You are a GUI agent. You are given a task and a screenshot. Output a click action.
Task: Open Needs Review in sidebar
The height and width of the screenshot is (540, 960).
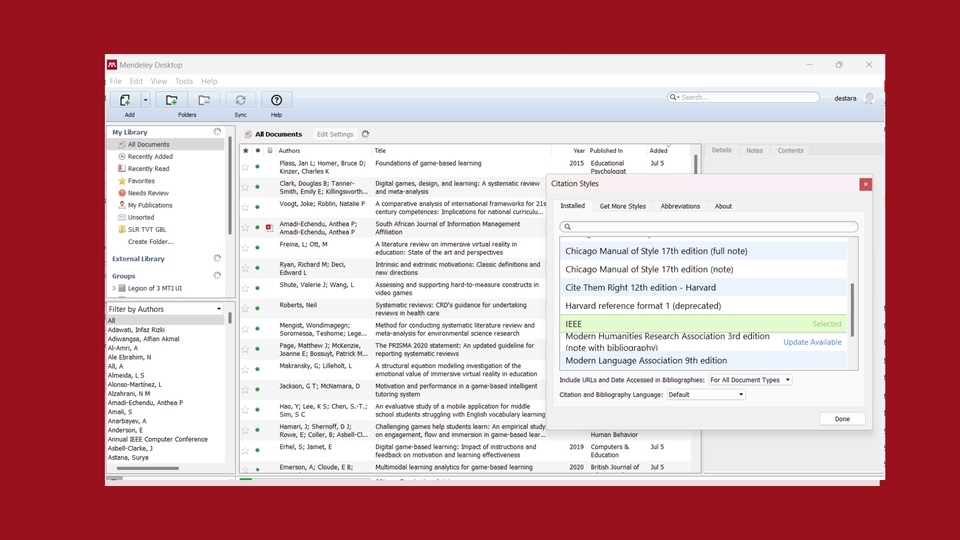coord(148,193)
